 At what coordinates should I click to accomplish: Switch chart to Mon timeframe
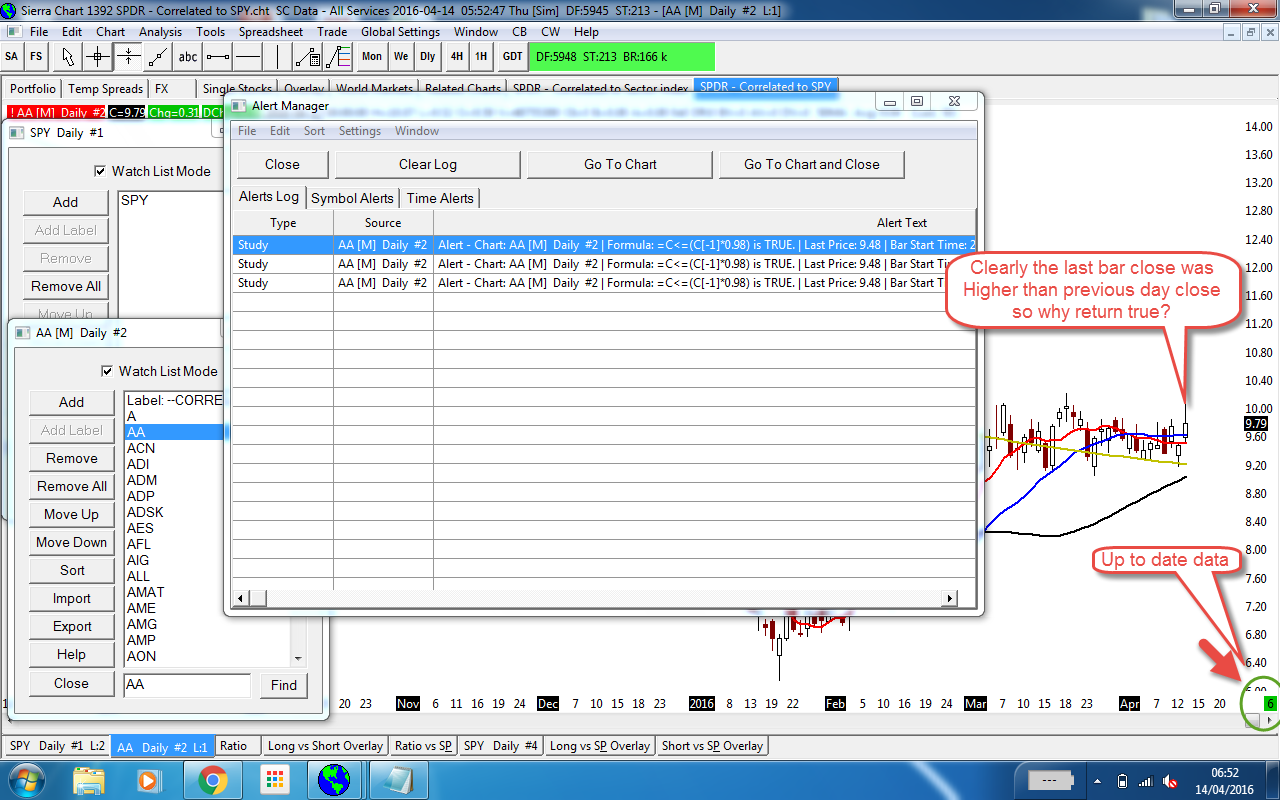click(x=372, y=56)
